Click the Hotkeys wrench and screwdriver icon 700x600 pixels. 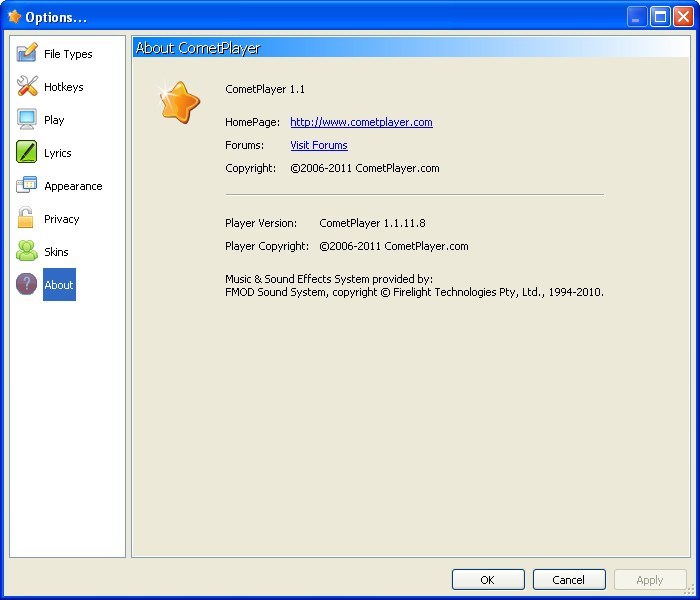(x=27, y=86)
